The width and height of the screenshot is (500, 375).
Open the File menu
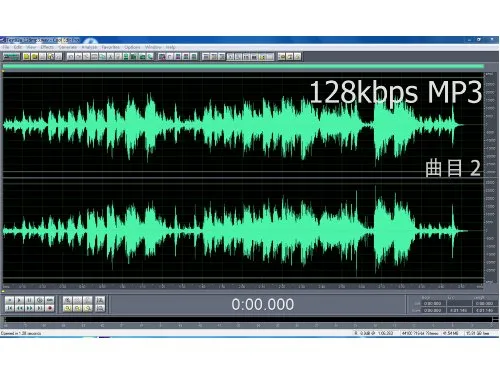[x=6, y=47]
